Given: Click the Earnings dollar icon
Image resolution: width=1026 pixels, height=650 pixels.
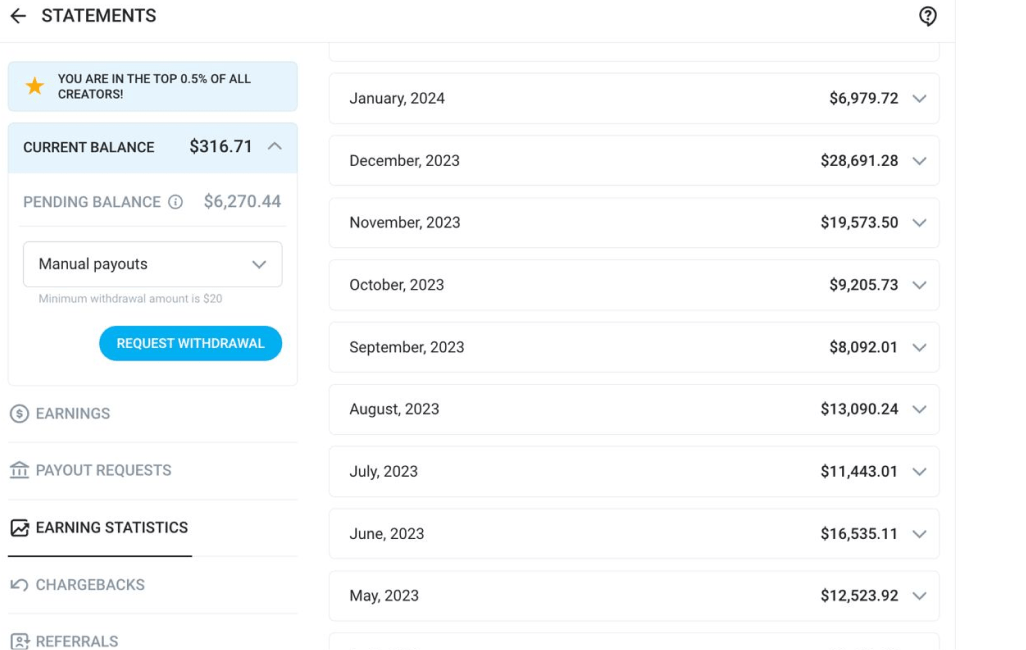Looking at the screenshot, I should (x=20, y=414).
